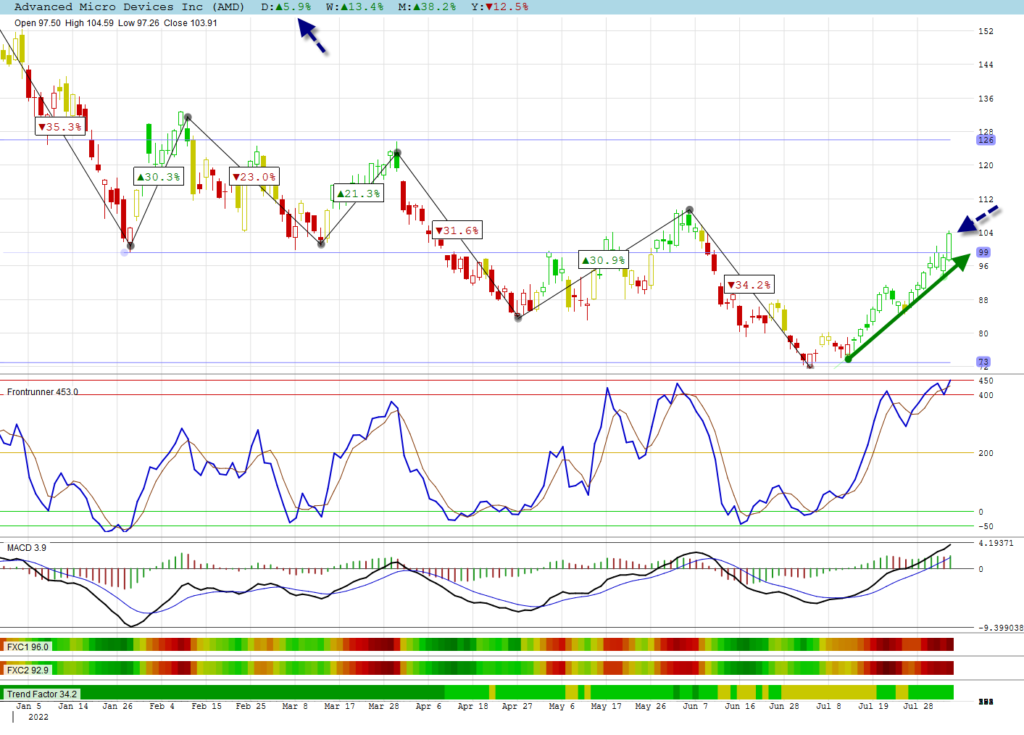Click the 88 price axis value
The height and width of the screenshot is (735, 1024).
coord(984,301)
